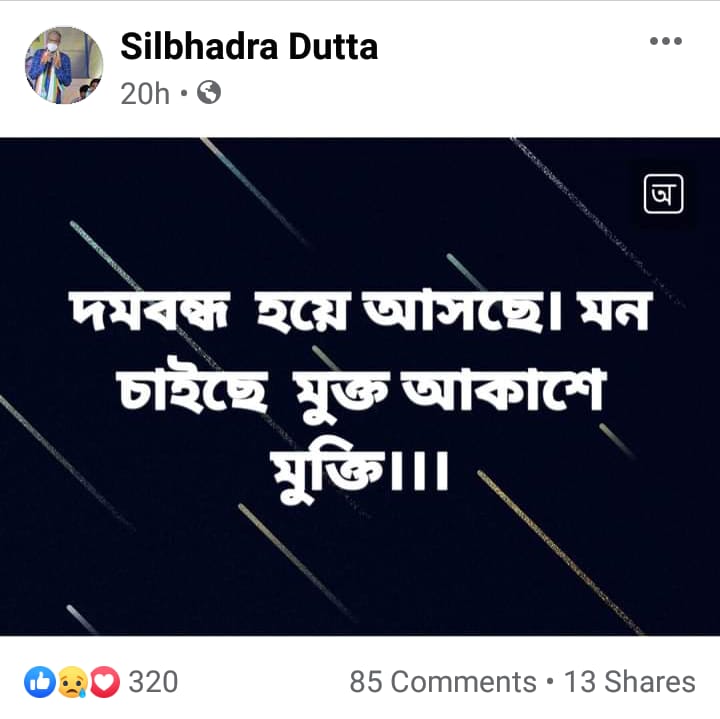
Task: Open the 85 Comments link
Action: click(x=443, y=682)
